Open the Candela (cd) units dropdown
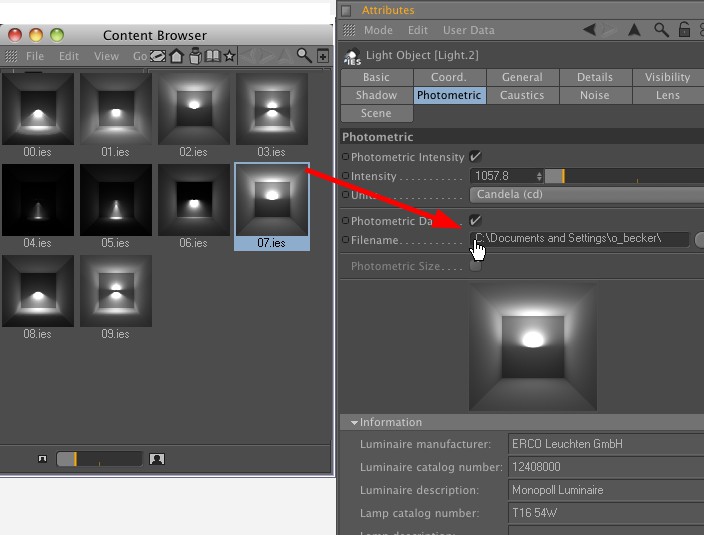The height and width of the screenshot is (535, 704). [x=586, y=195]
